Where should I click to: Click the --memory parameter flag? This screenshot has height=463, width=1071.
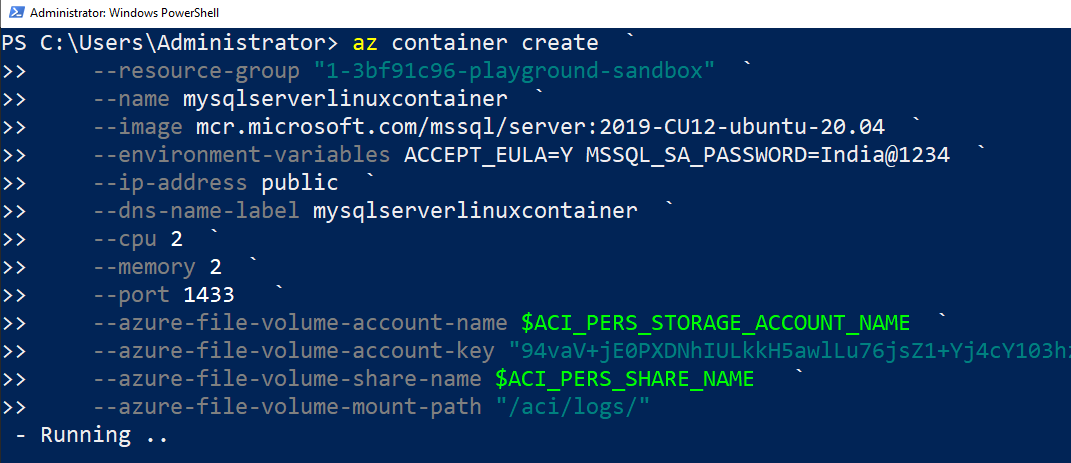144,267
